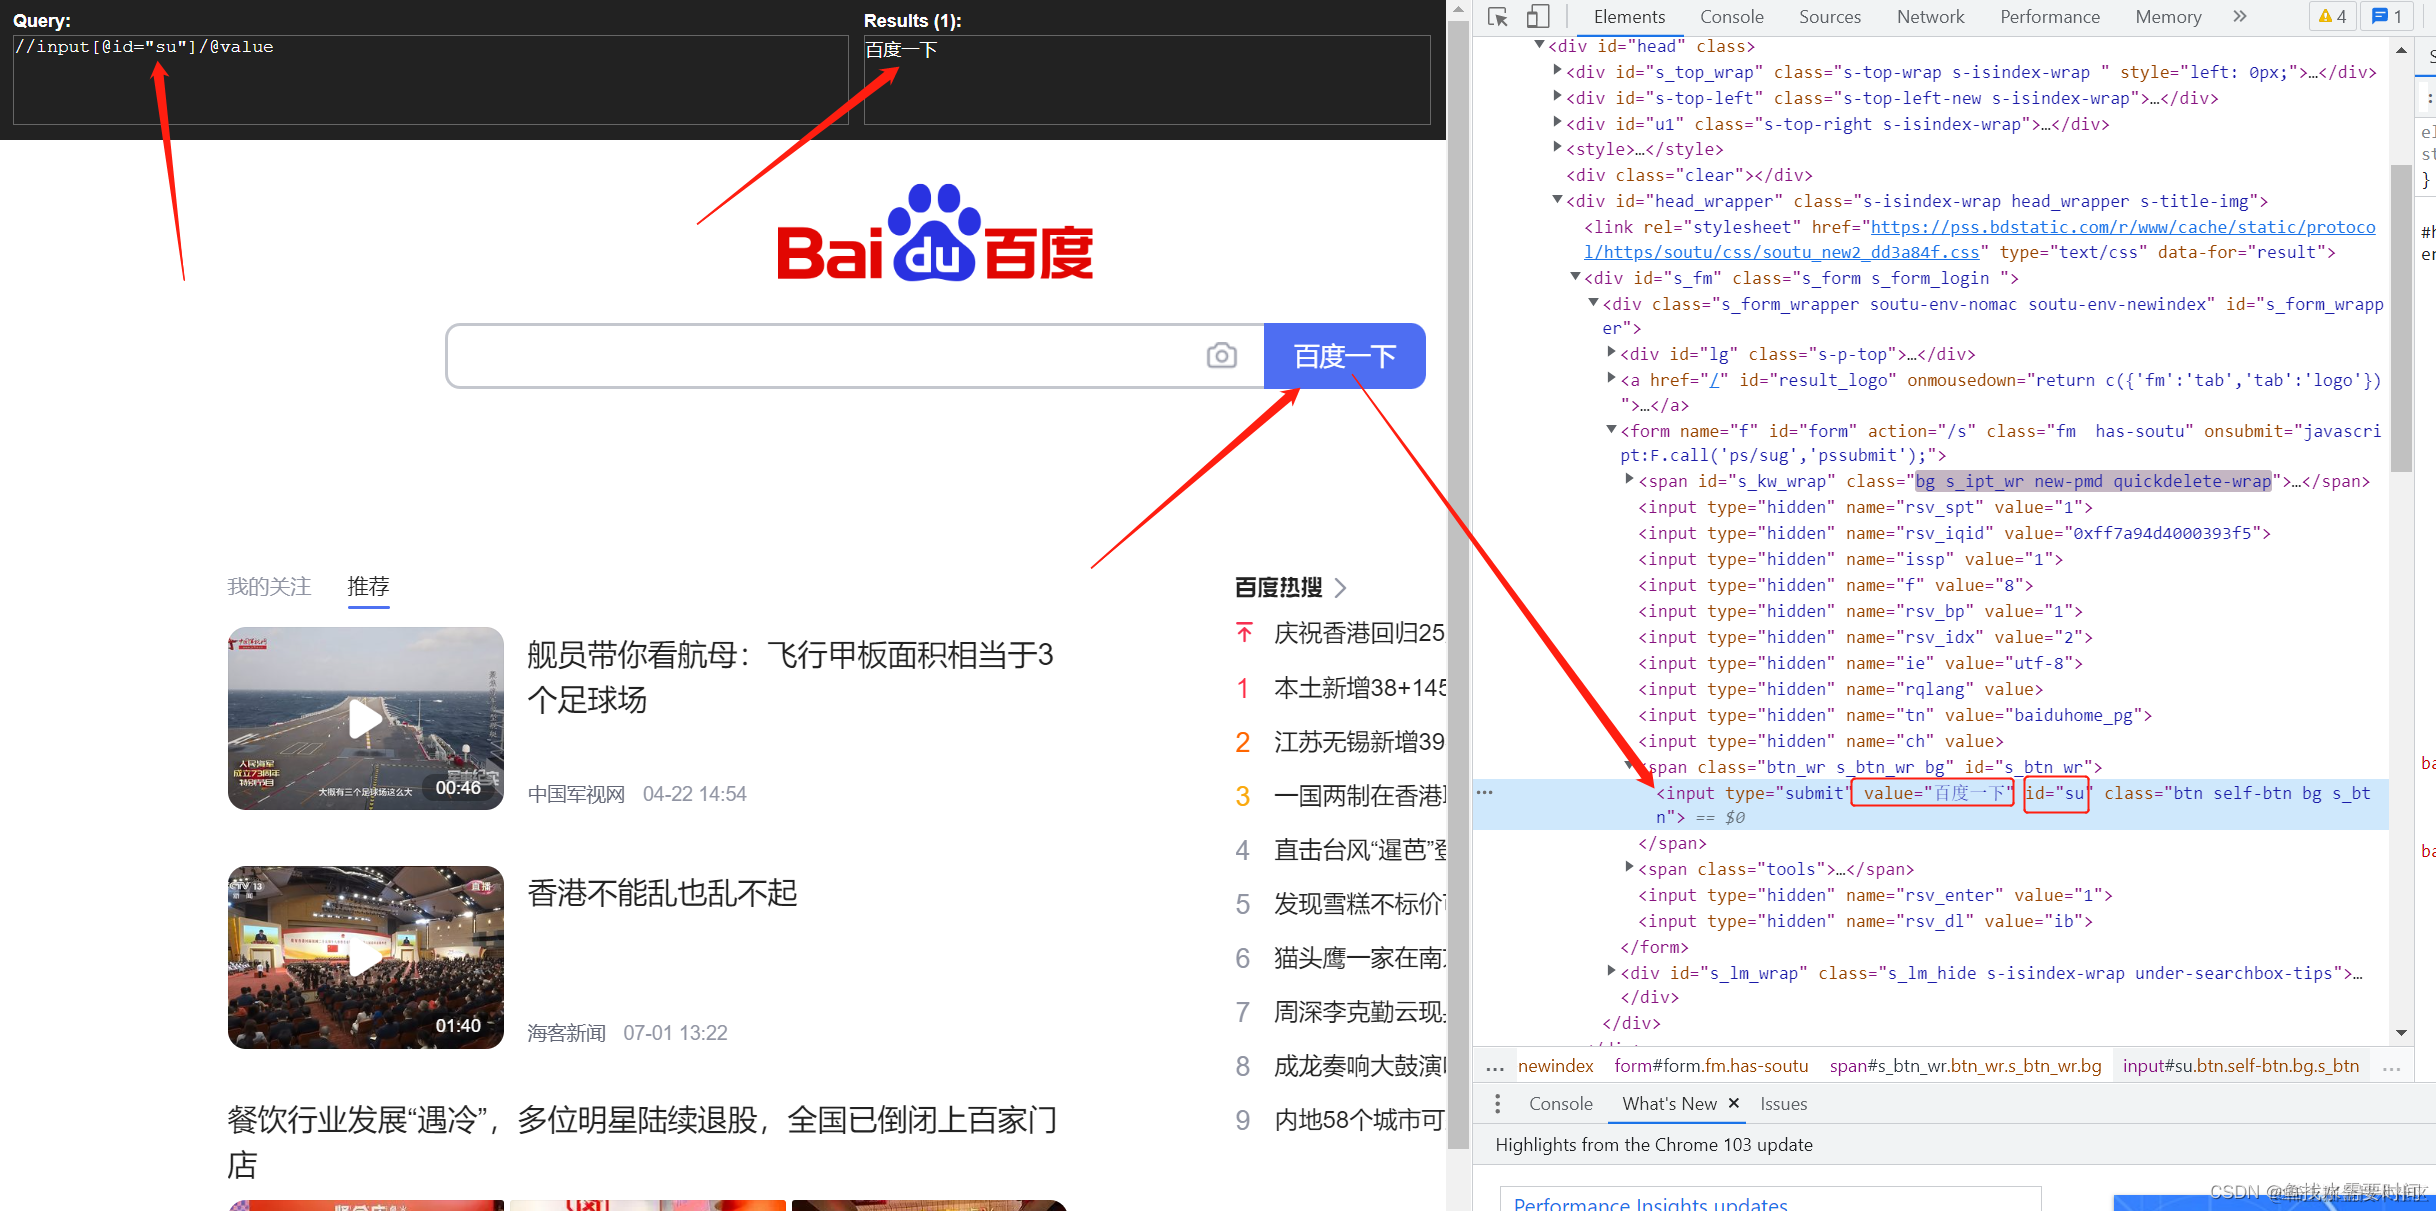Select the inspect element tool

point(1496,16)
